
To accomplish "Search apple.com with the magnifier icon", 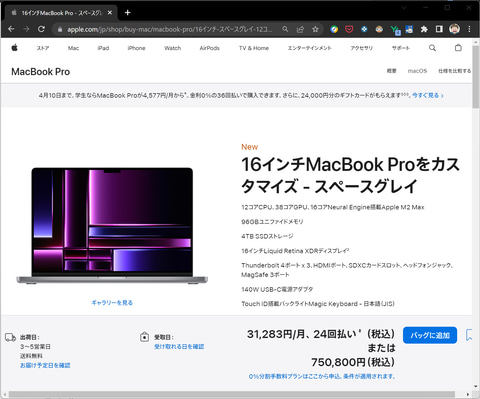I will pos(432,48).
